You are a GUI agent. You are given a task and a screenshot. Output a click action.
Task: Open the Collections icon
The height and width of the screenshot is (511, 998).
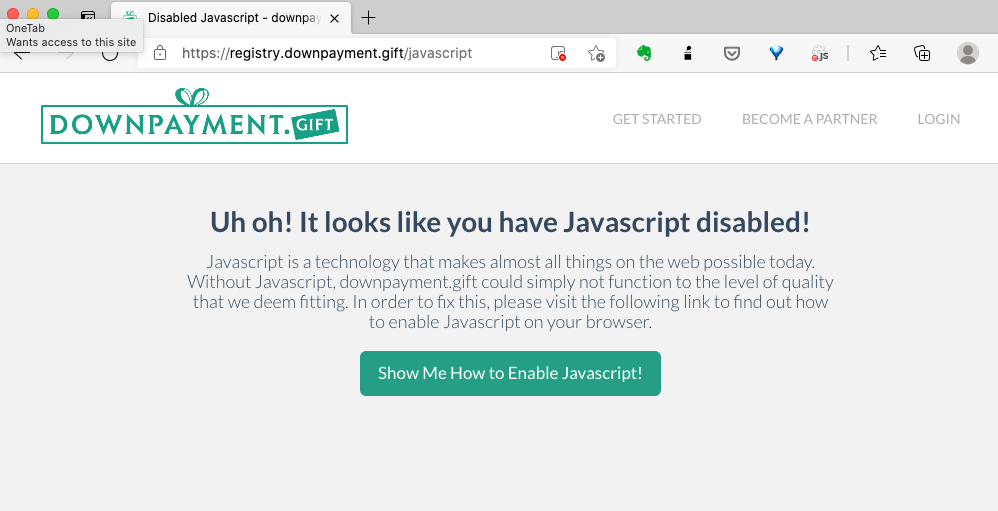point(922,53)
